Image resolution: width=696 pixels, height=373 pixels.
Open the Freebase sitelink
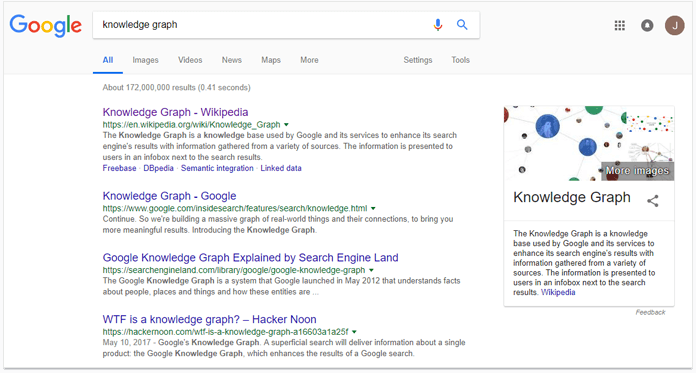click(x=119, y=168)
